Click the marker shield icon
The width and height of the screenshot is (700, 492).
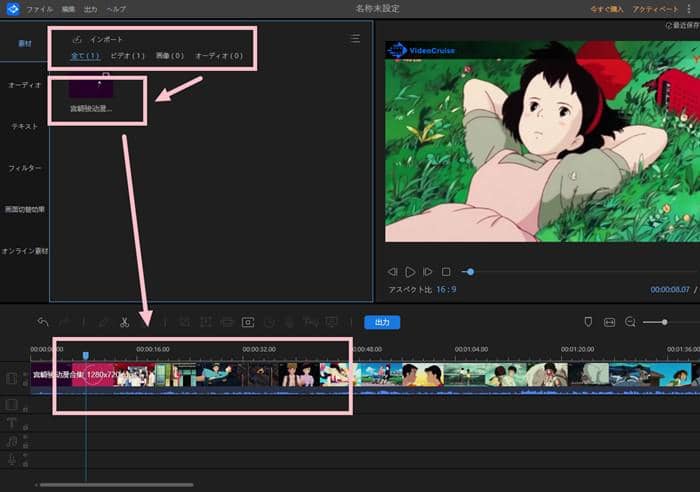click(x=588, y=322)
